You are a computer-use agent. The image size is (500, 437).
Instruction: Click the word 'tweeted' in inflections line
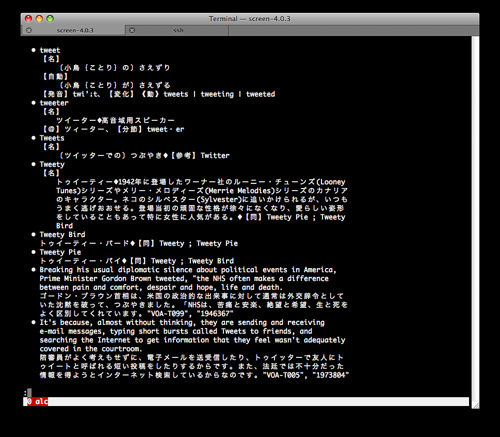click(x=261, y=94)
